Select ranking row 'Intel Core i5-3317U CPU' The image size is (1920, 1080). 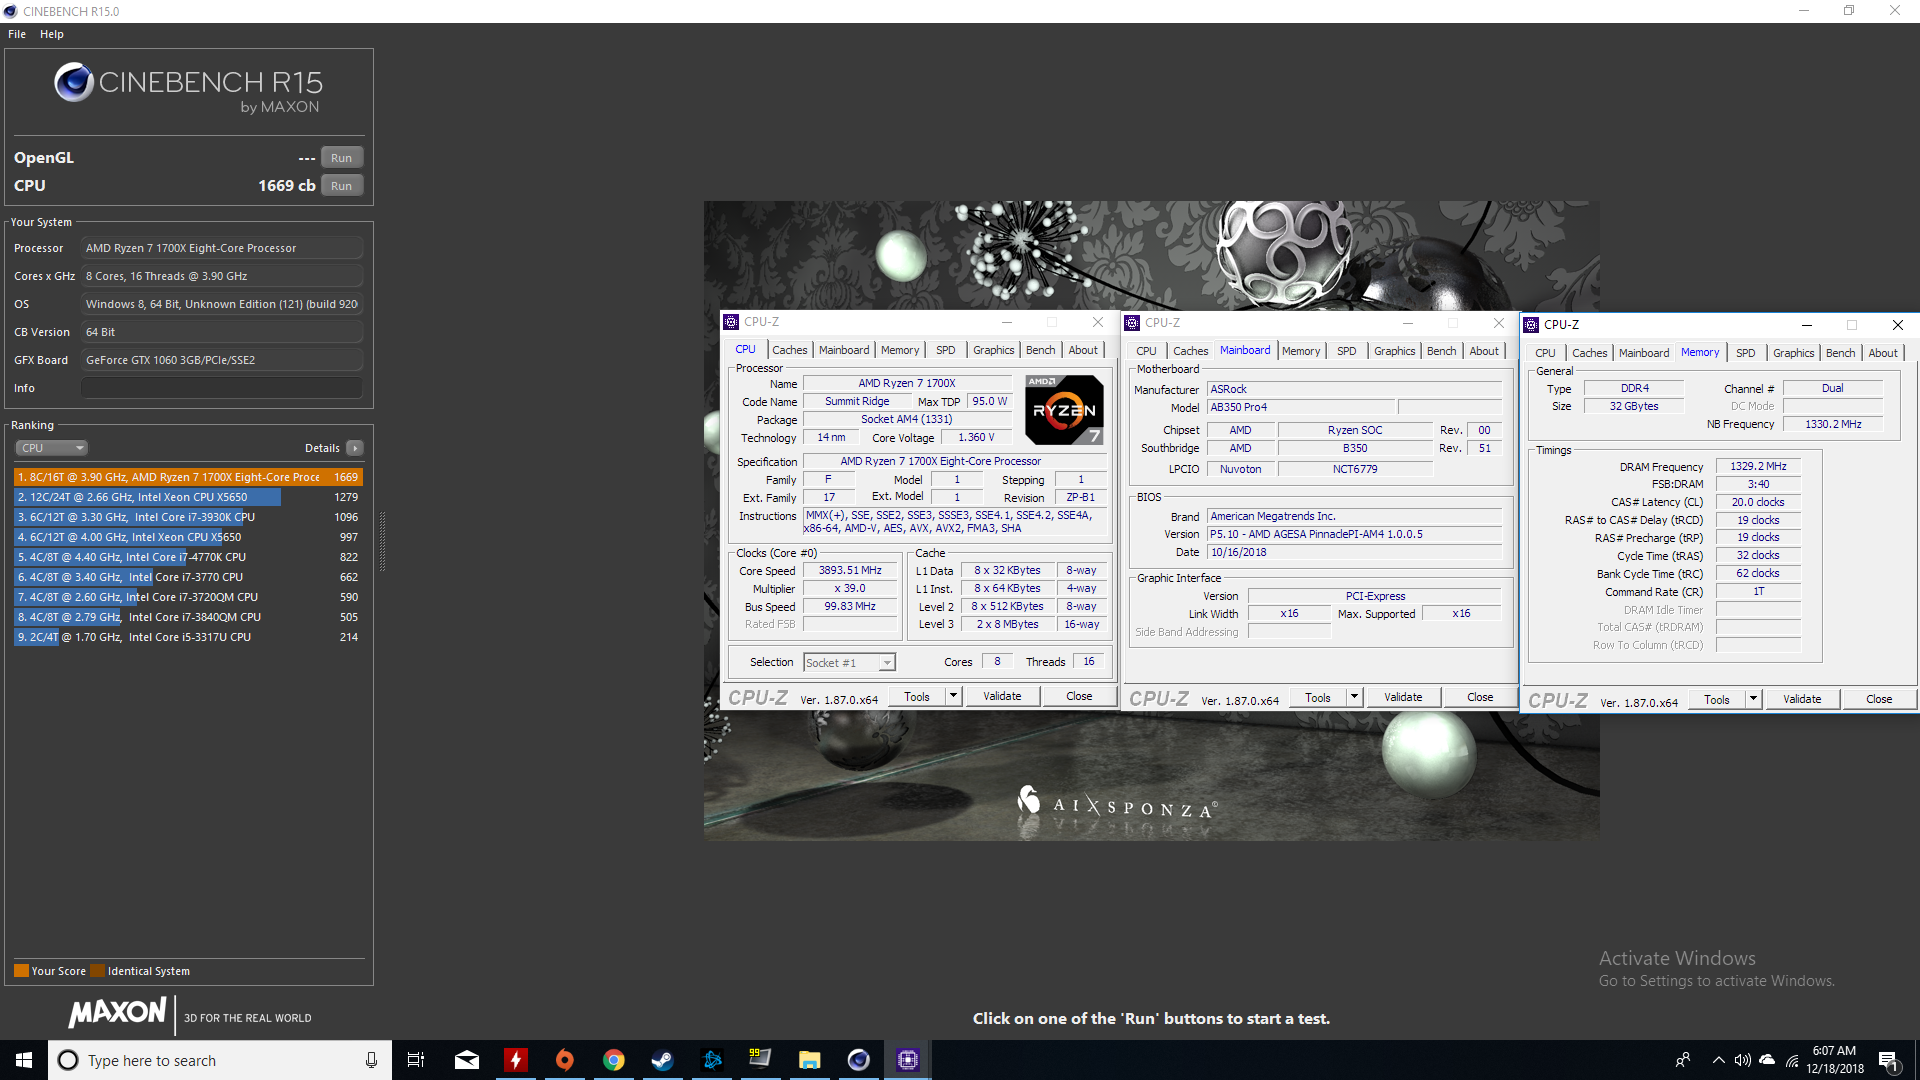tap(188, 637)
